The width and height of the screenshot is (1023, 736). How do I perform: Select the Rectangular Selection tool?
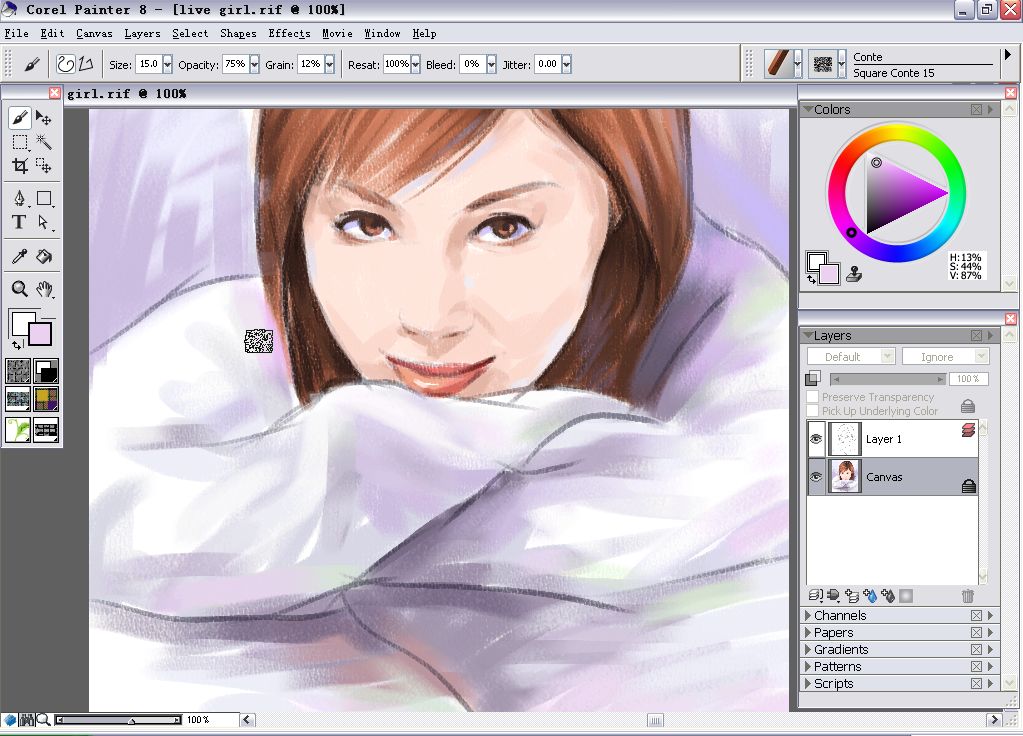click(20, 142)
